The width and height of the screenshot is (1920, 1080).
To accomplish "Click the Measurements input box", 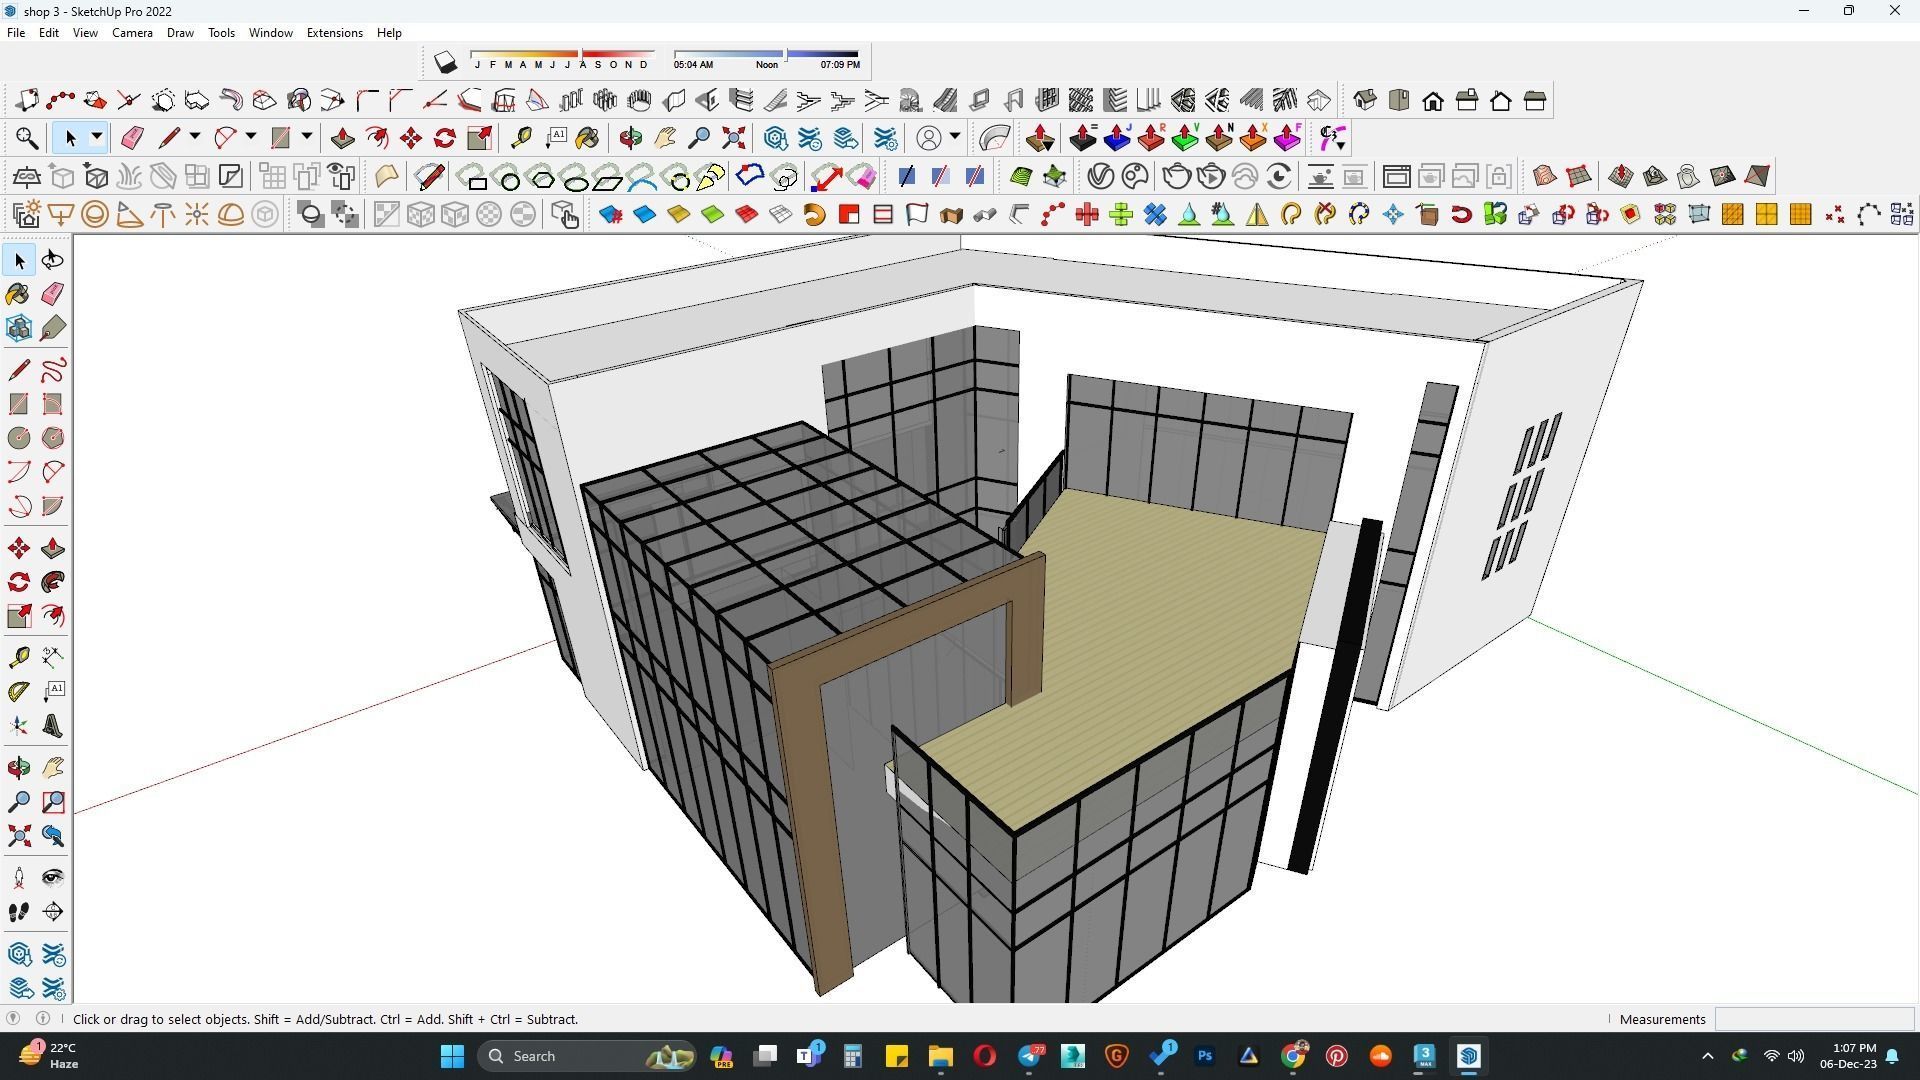I will (1814, 1019).
